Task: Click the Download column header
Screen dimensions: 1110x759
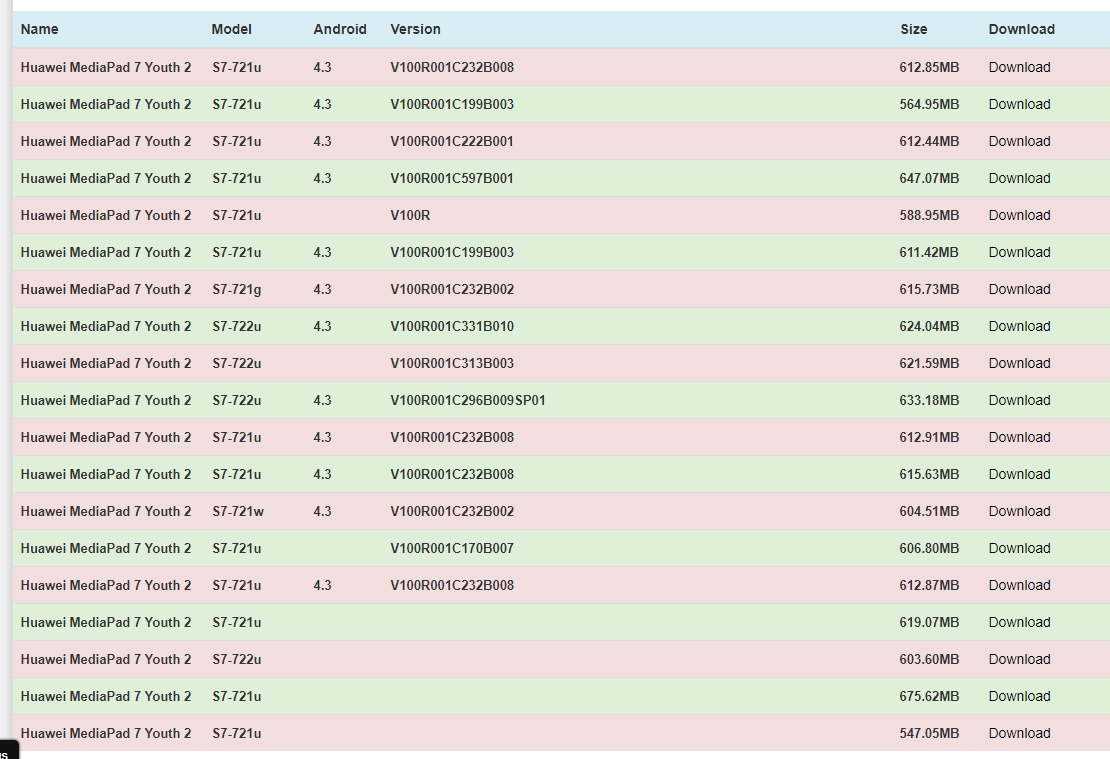Action: (1022, 29)
